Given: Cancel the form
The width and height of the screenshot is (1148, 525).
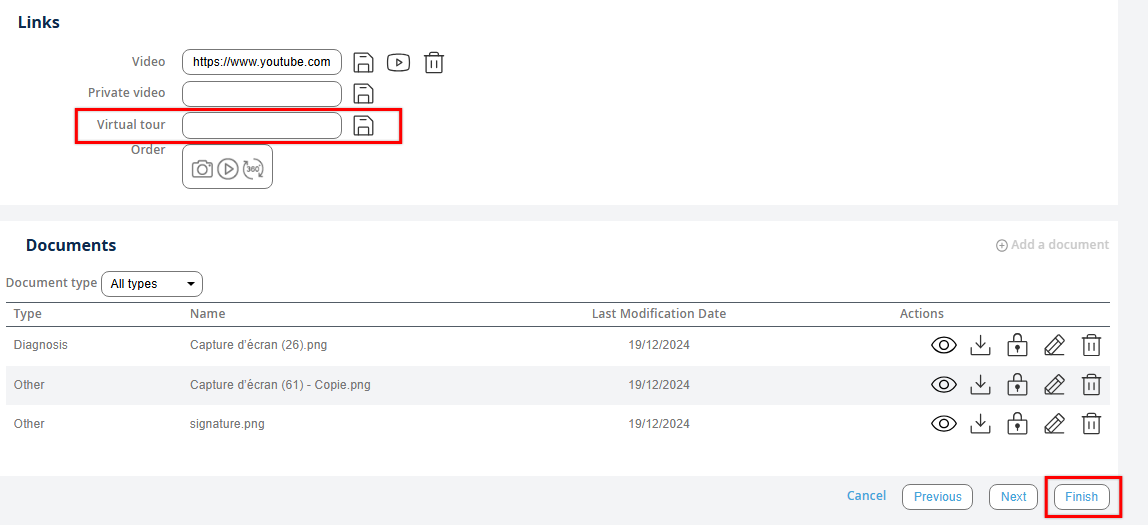Looking at the screenshot, I should click(x=866, y=496).
